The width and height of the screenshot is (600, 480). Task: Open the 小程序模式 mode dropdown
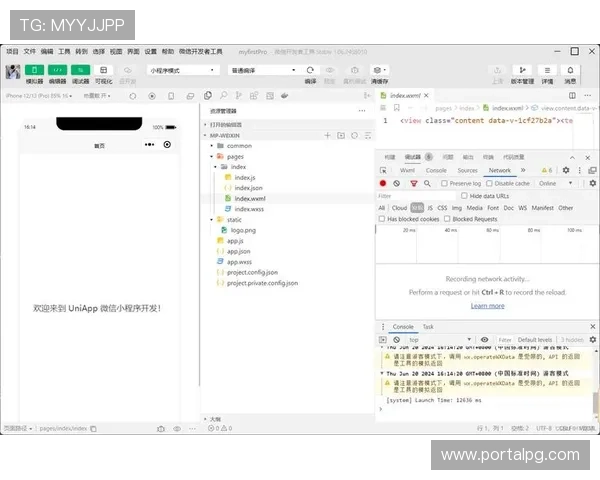click(183, 70)
